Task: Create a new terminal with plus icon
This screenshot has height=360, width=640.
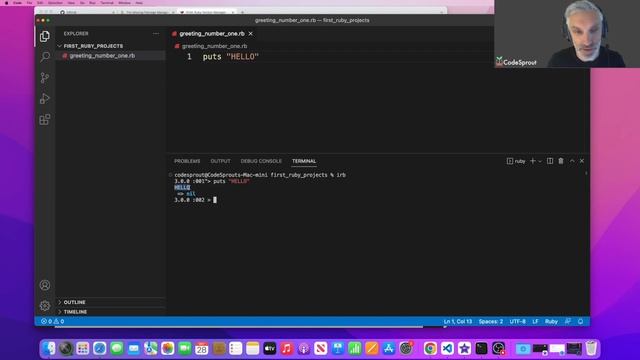Action: (533, 161)
